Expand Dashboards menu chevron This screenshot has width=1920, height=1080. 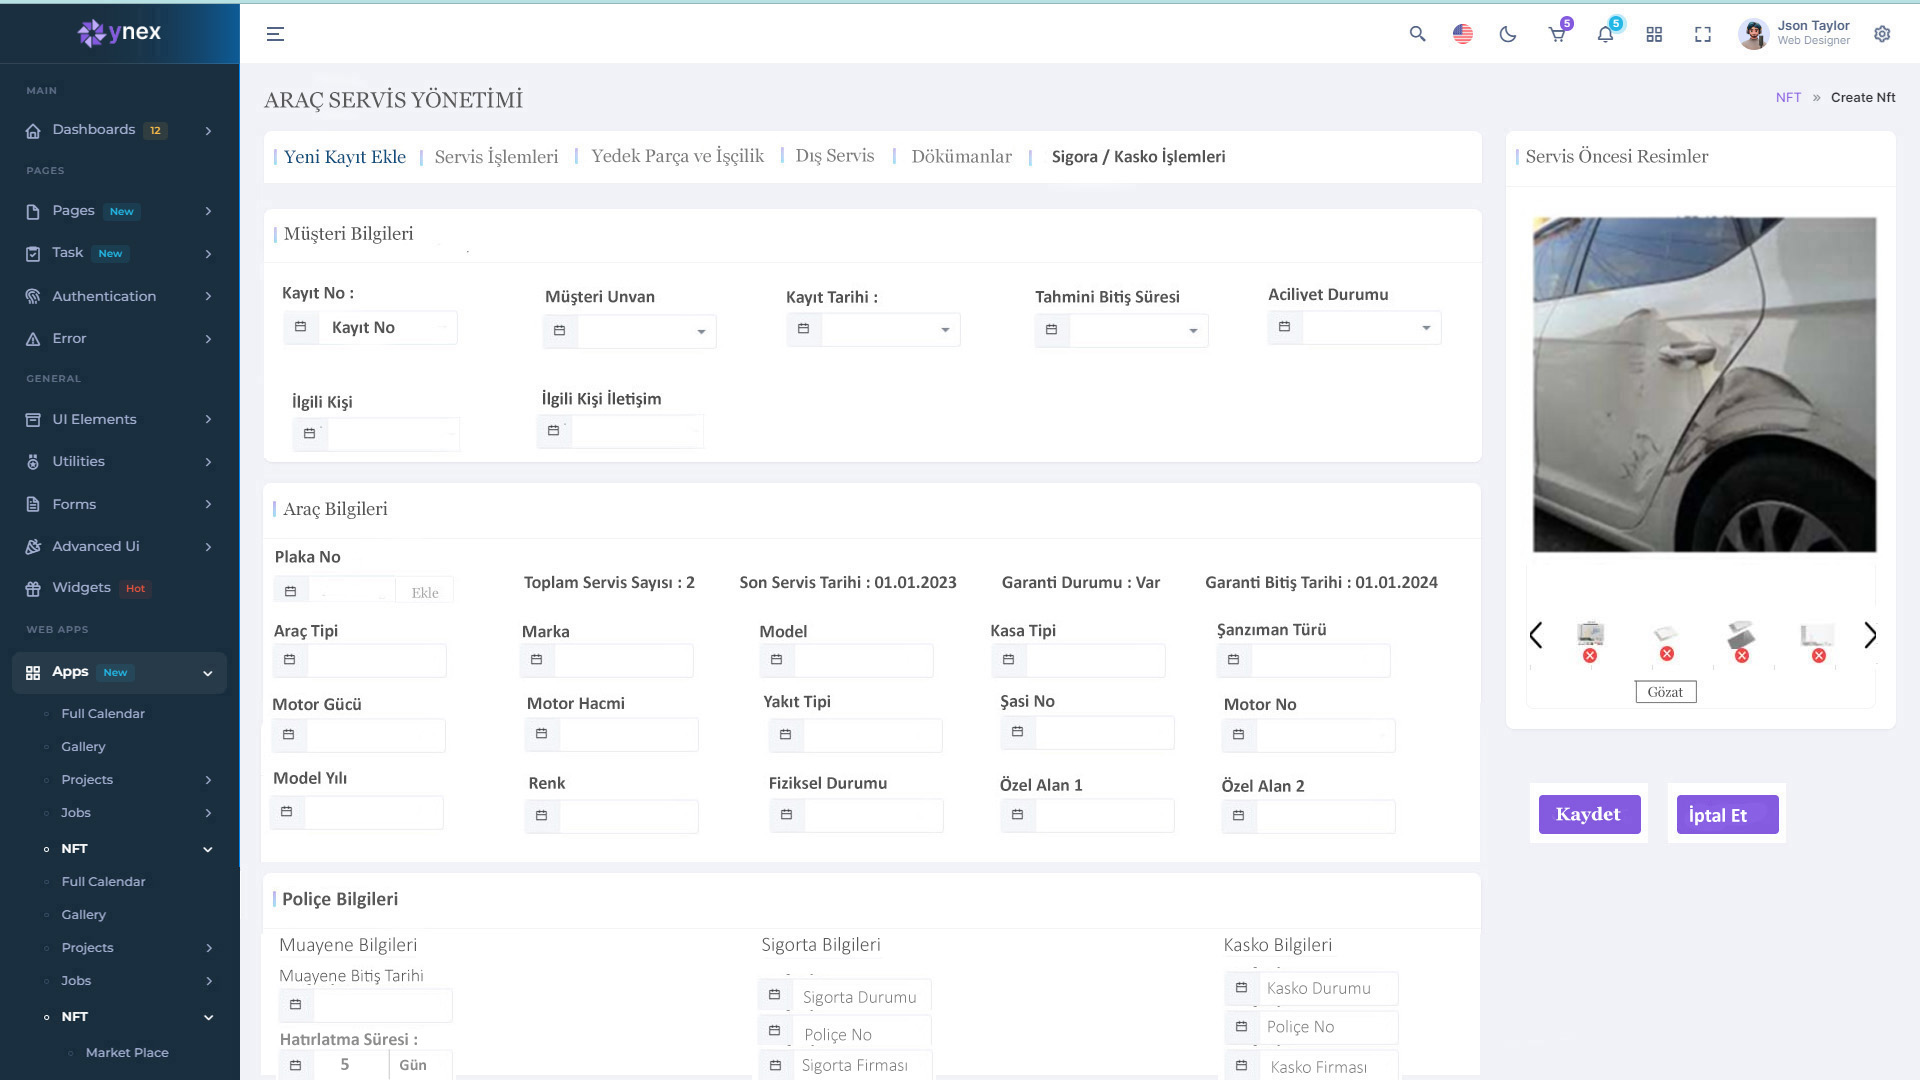(x=208, y=130)
